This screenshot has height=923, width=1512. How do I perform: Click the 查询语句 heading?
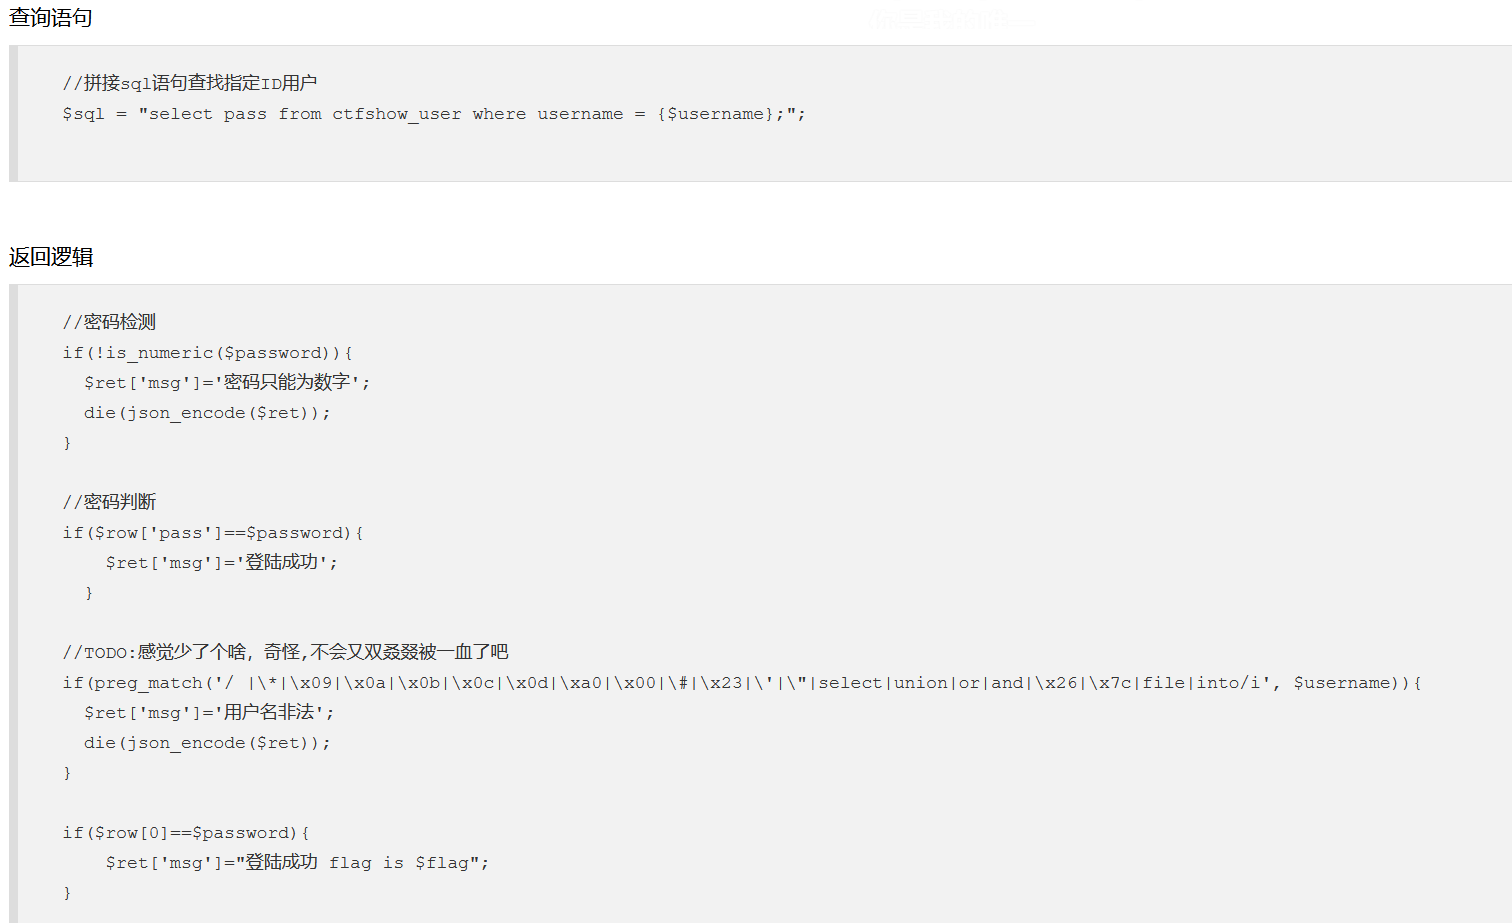50,18
